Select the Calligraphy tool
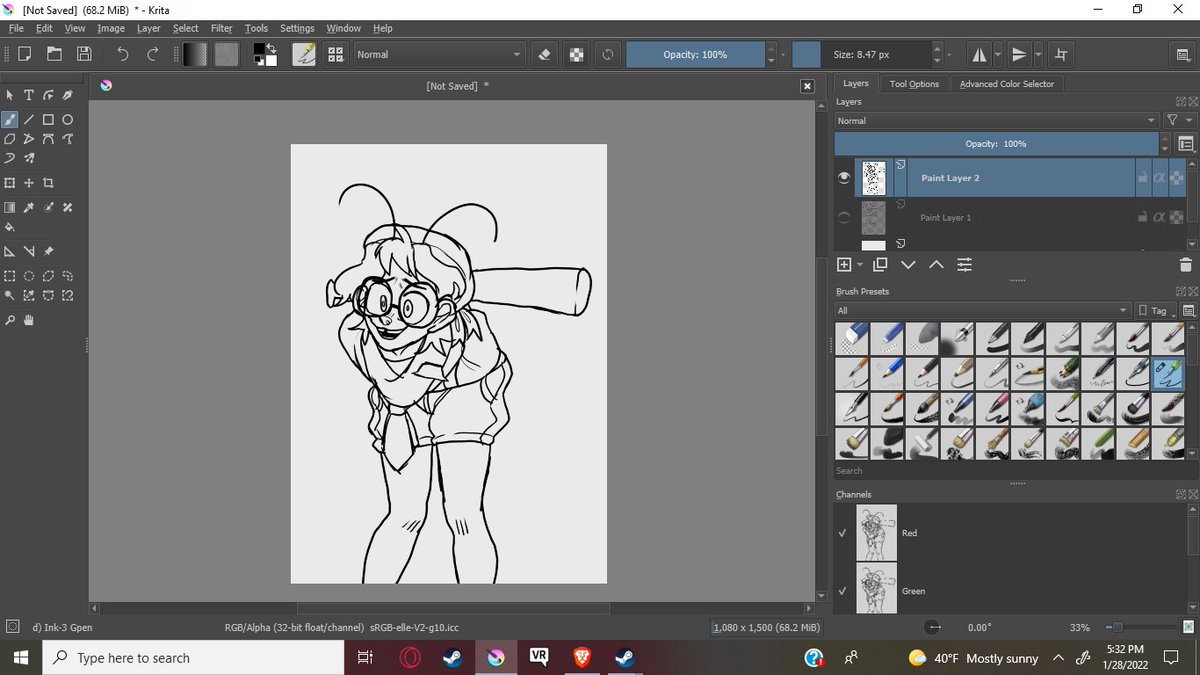 (x=67, y=95)
